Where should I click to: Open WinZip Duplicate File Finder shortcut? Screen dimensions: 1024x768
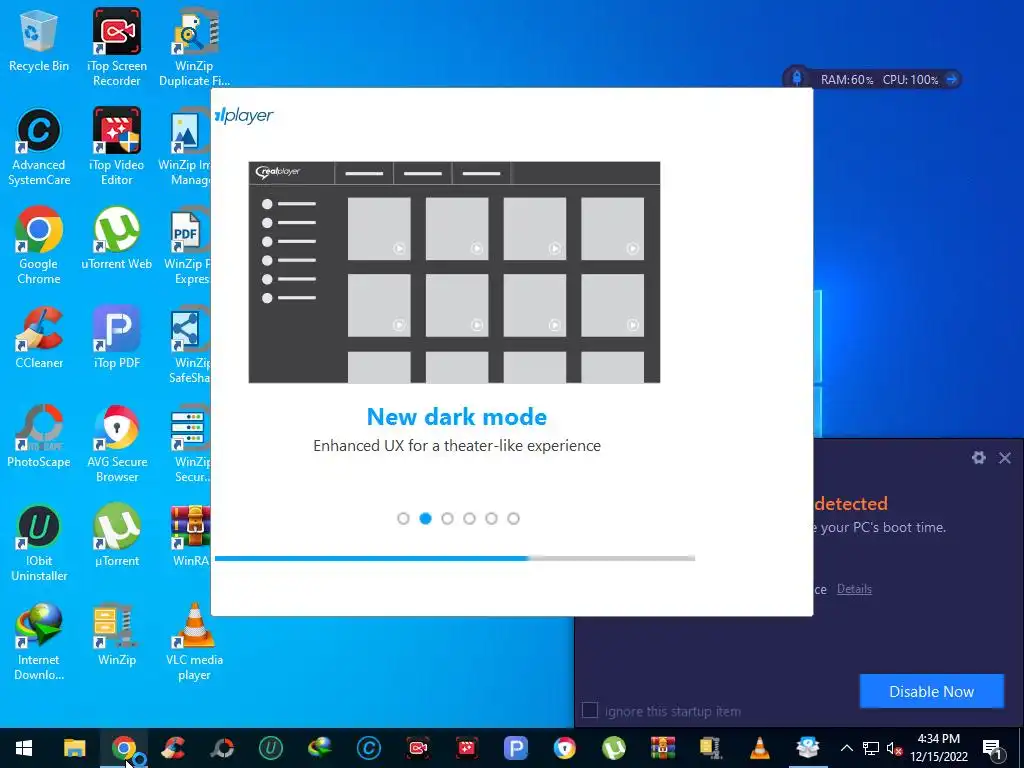[x=194, y=47]
